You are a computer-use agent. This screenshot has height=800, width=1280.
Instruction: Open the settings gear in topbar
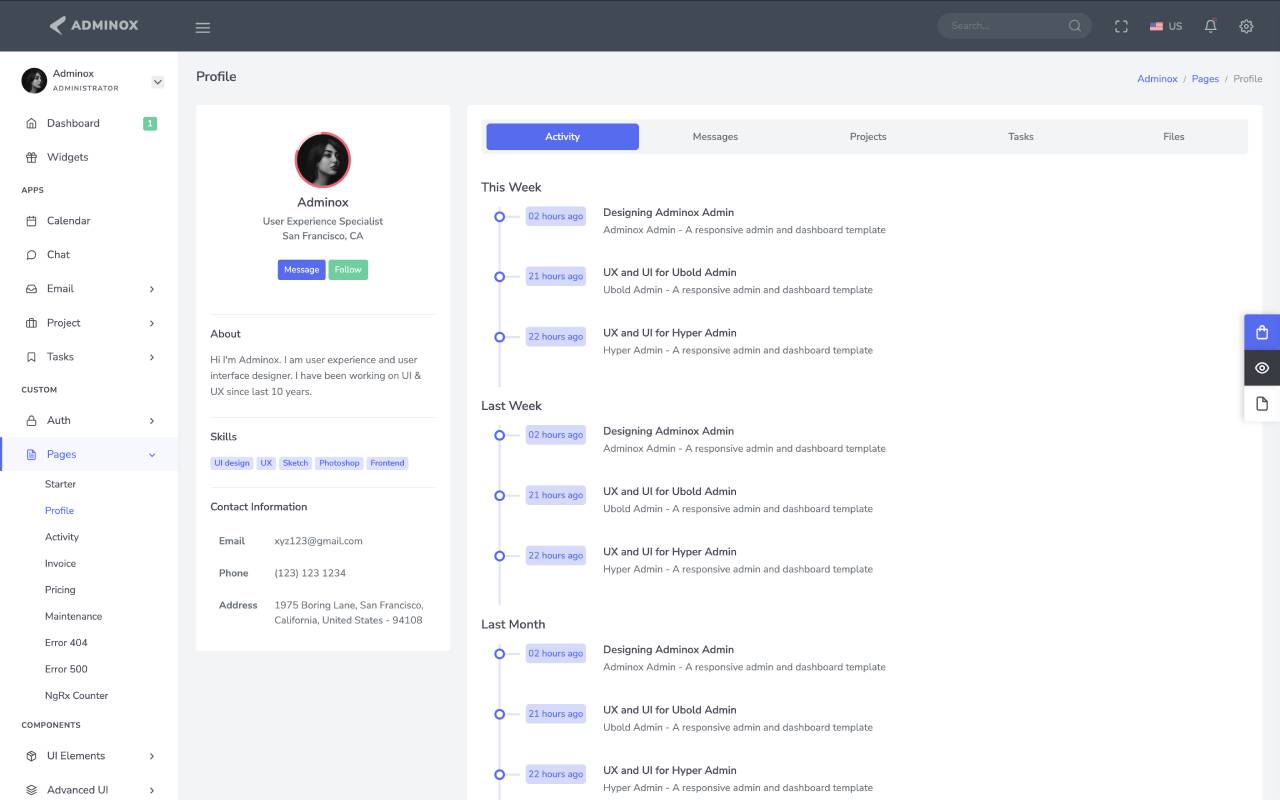click(1246, 26)
